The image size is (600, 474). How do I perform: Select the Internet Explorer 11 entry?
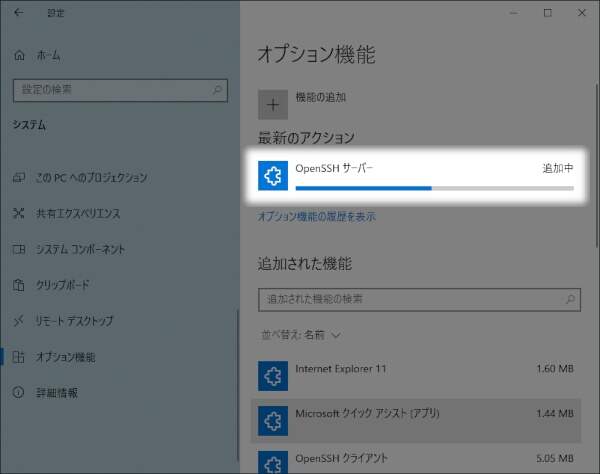[416, 376]
